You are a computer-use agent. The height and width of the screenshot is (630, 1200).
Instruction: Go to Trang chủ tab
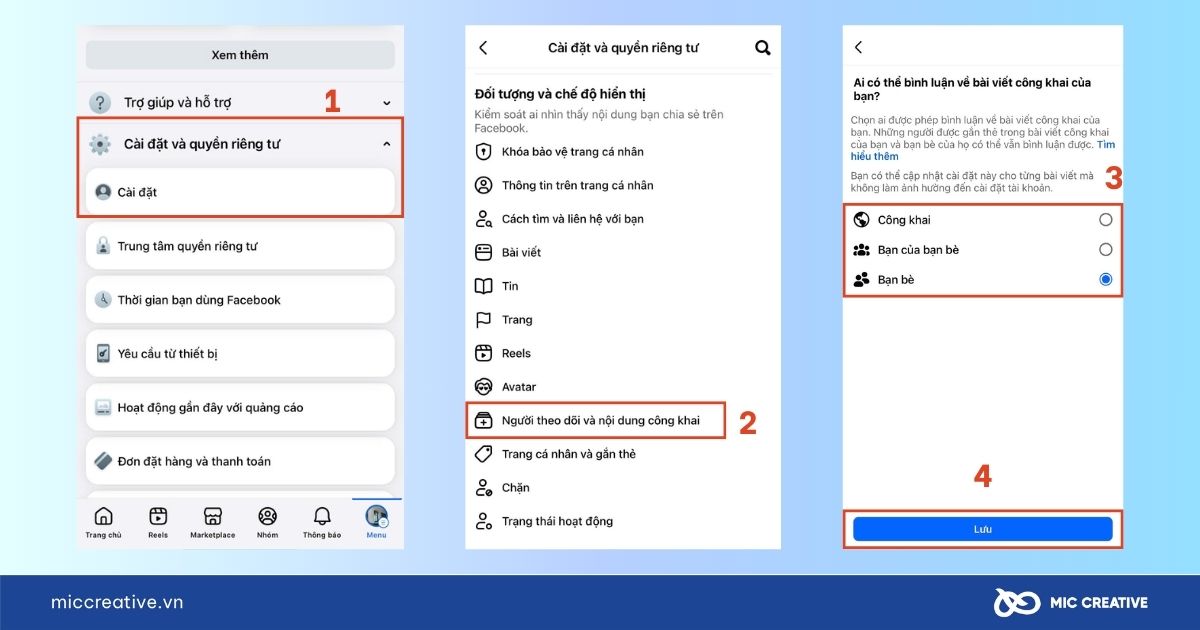coord(103,523)
